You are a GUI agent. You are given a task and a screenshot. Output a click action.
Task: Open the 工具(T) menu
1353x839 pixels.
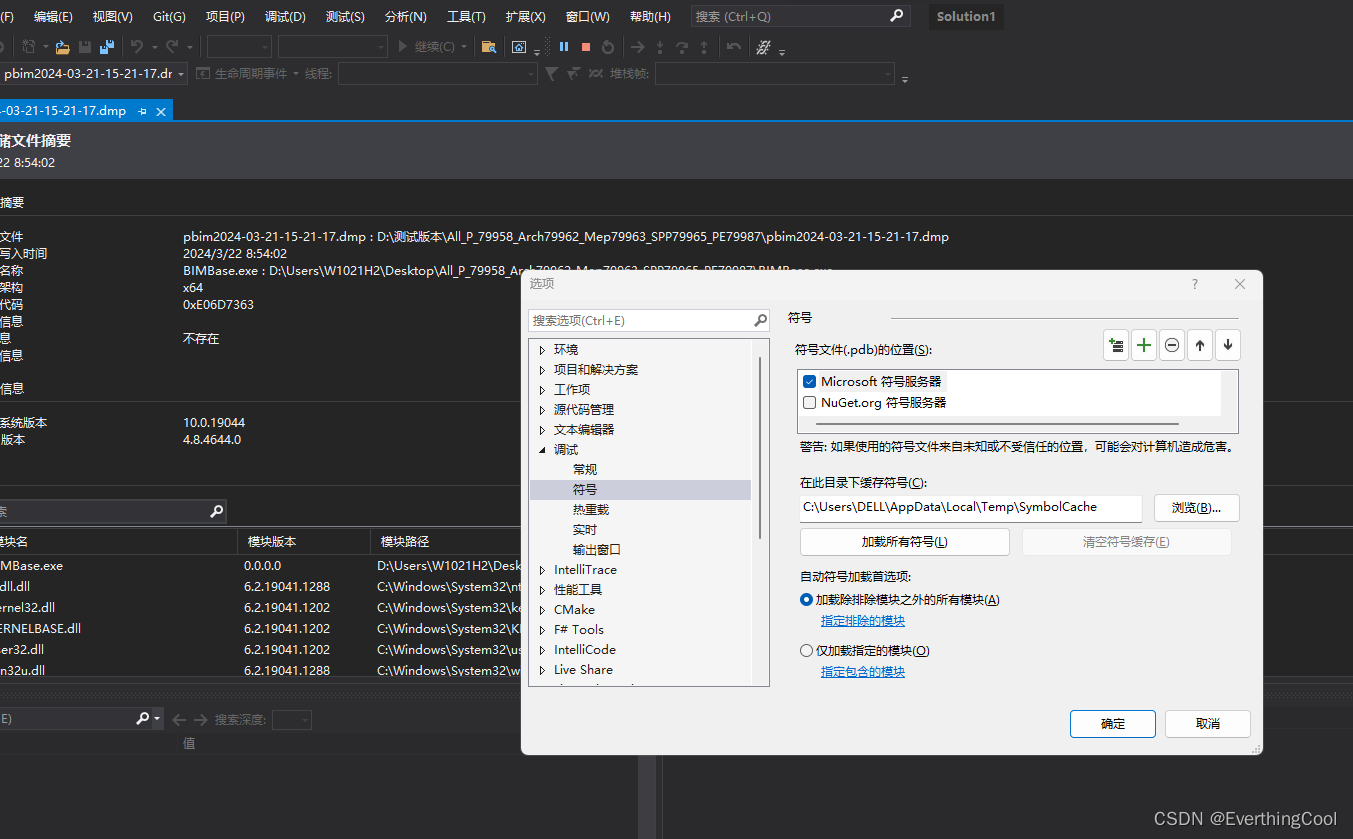[466, 17]
